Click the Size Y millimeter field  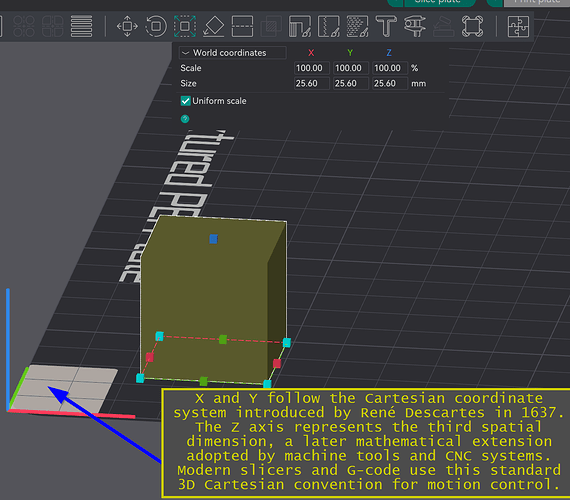[x=351, y=83]
